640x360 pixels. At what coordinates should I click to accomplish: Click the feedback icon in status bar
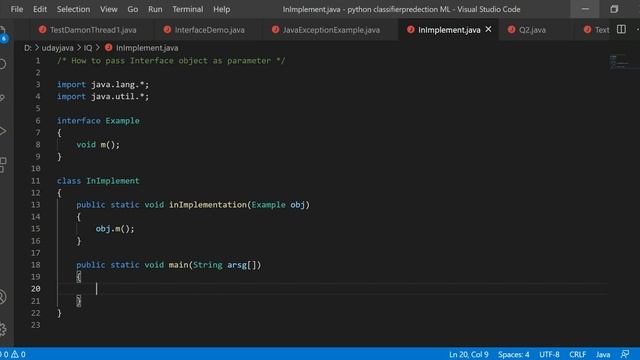click(x=624, y=354)
